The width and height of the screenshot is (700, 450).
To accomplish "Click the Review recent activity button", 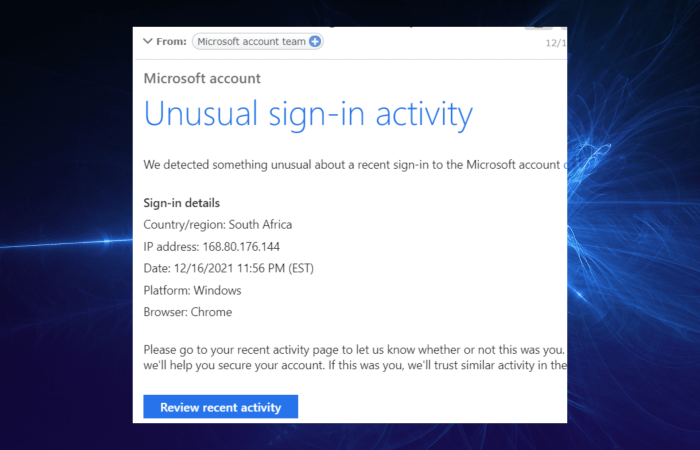I will pos(221,407).
